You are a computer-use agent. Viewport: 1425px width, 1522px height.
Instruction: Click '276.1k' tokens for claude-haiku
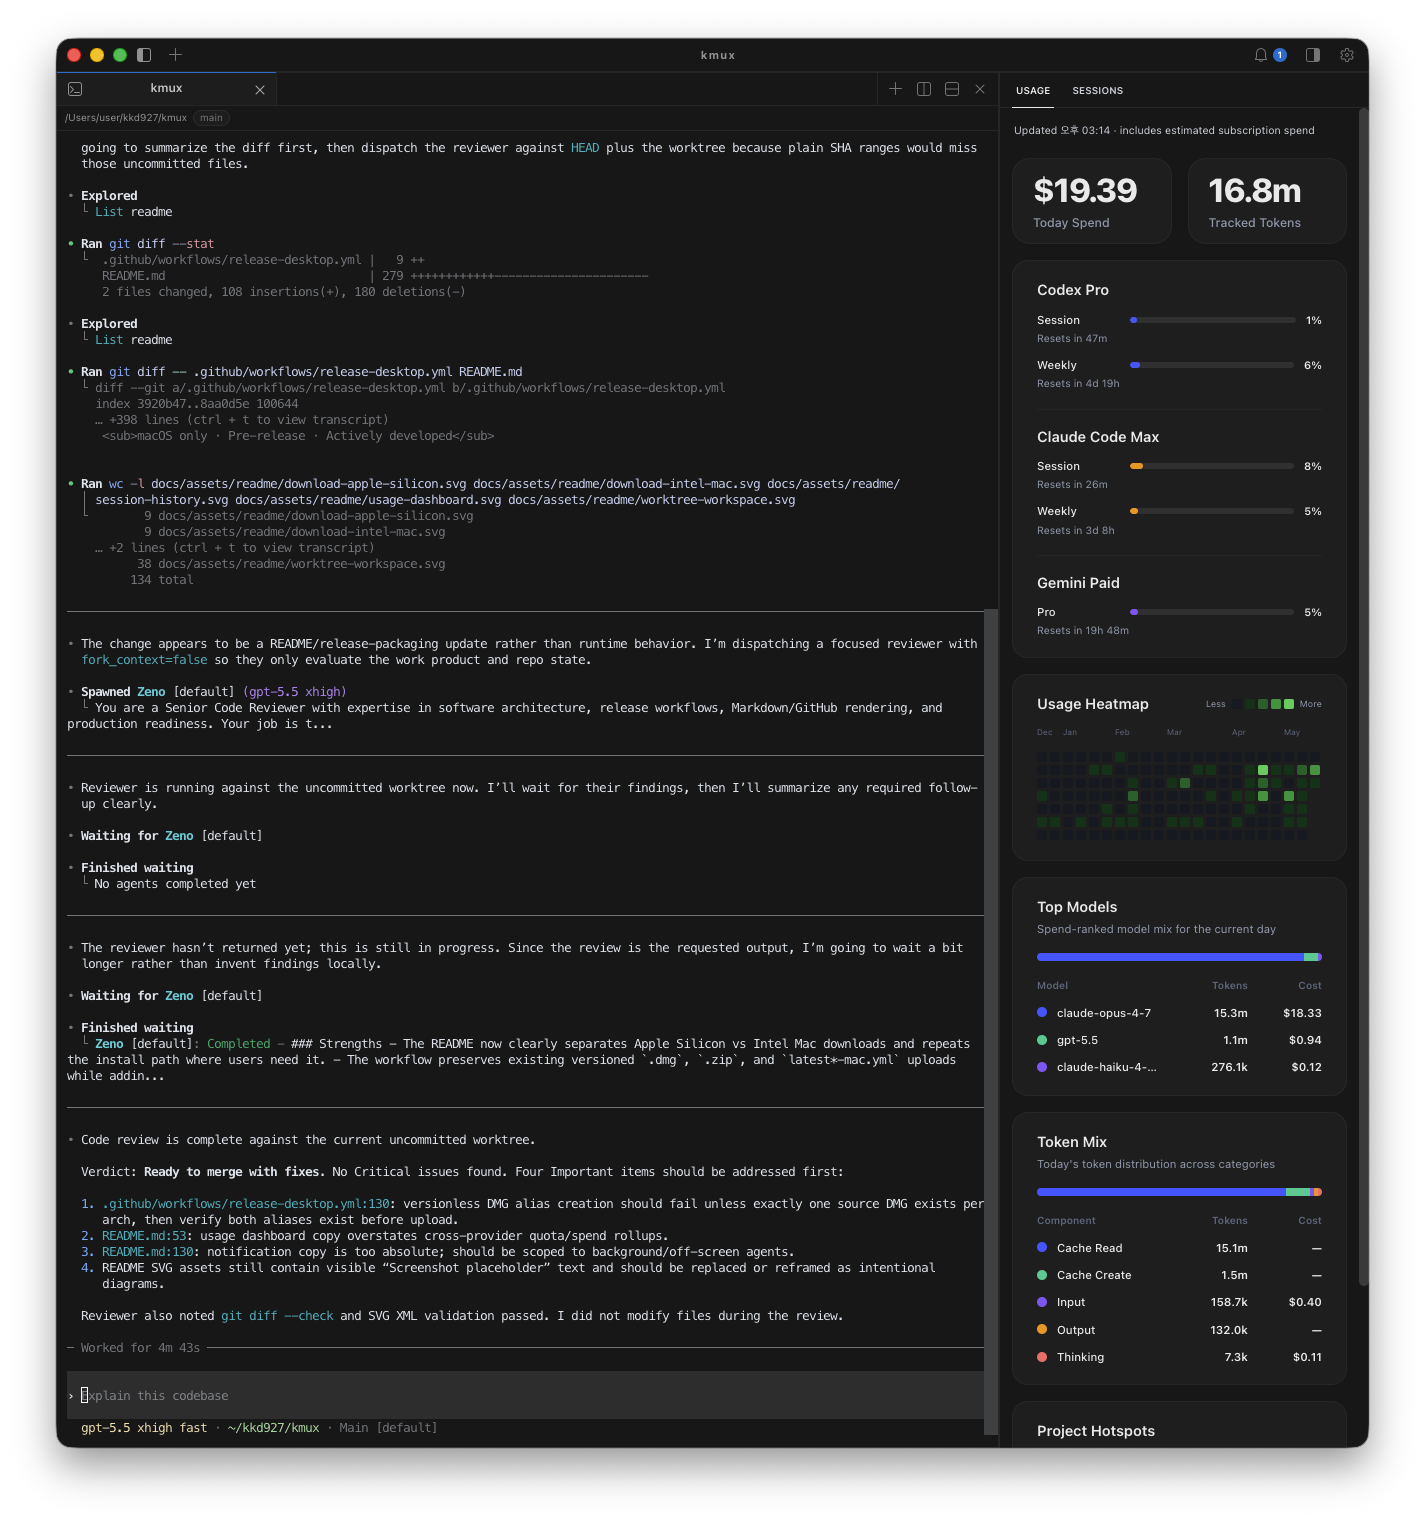(1229, 1067)
